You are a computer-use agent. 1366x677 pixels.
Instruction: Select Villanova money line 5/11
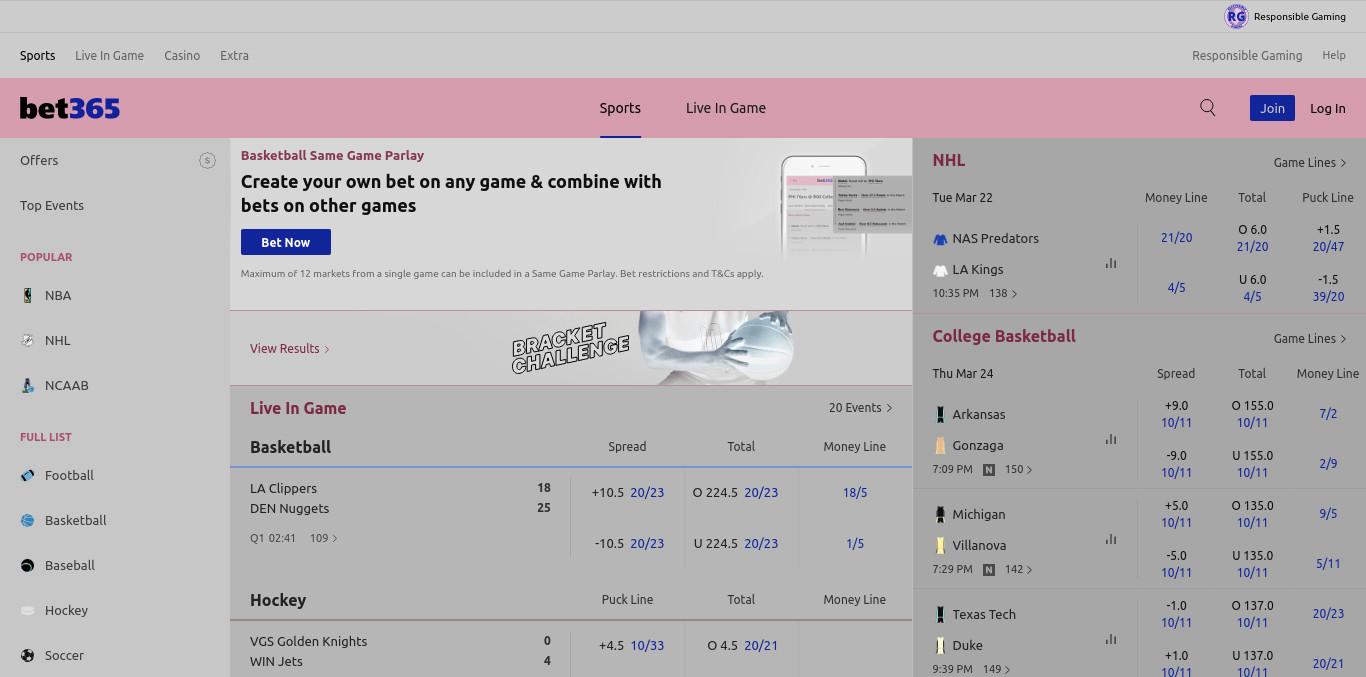point(1328,564)
